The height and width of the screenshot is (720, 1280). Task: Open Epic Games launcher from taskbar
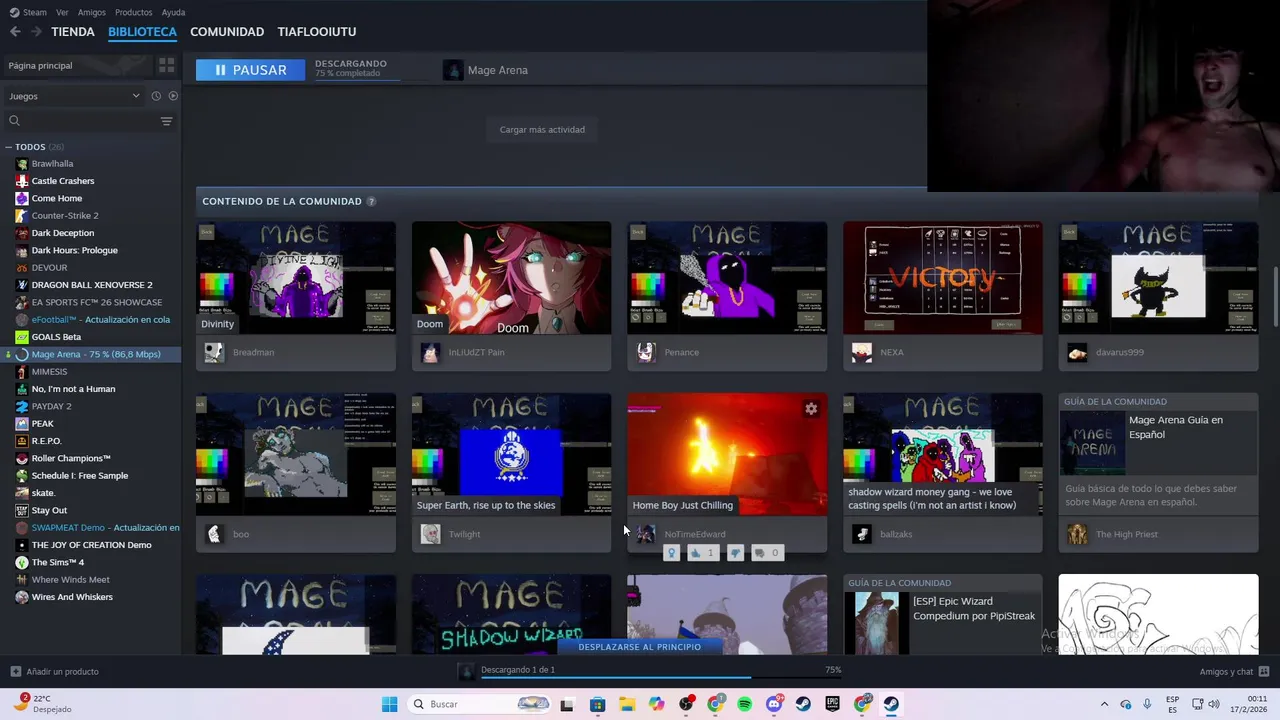coord(833,704)
